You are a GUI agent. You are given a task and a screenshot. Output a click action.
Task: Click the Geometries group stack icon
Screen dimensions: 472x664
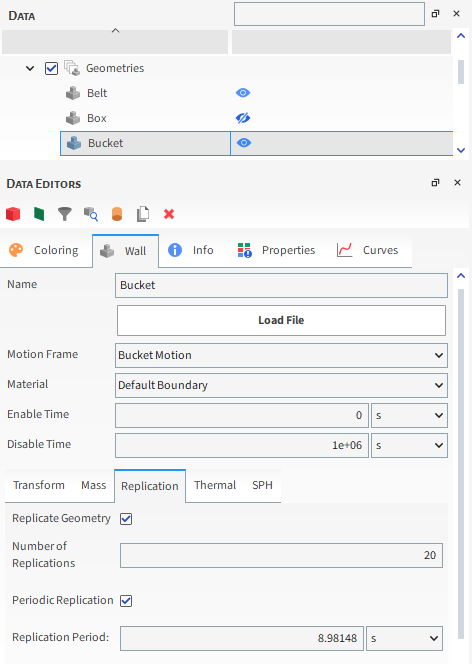pyautogui.click(x=72, y=68)
